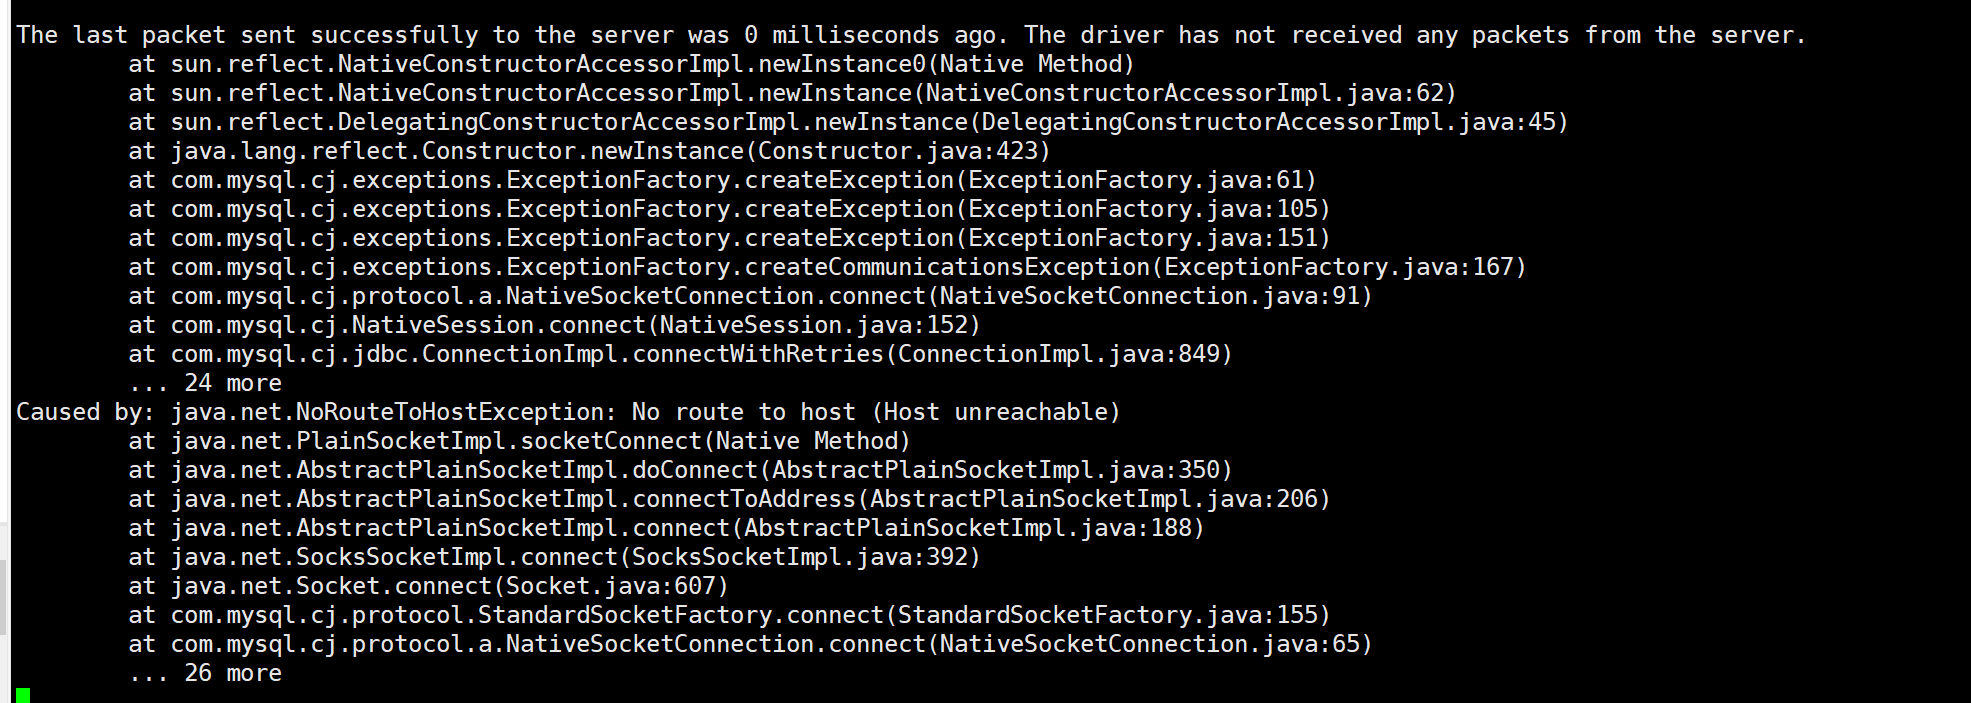Screen dimensions: 1971x703
Task: Click the '... 26 more' line
Action: (205, 673)
